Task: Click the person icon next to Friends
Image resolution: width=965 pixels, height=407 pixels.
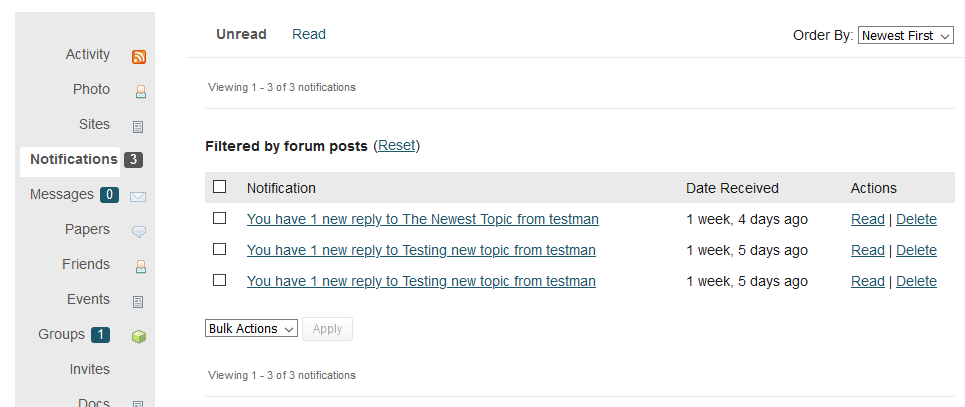Action: [140, 267]
